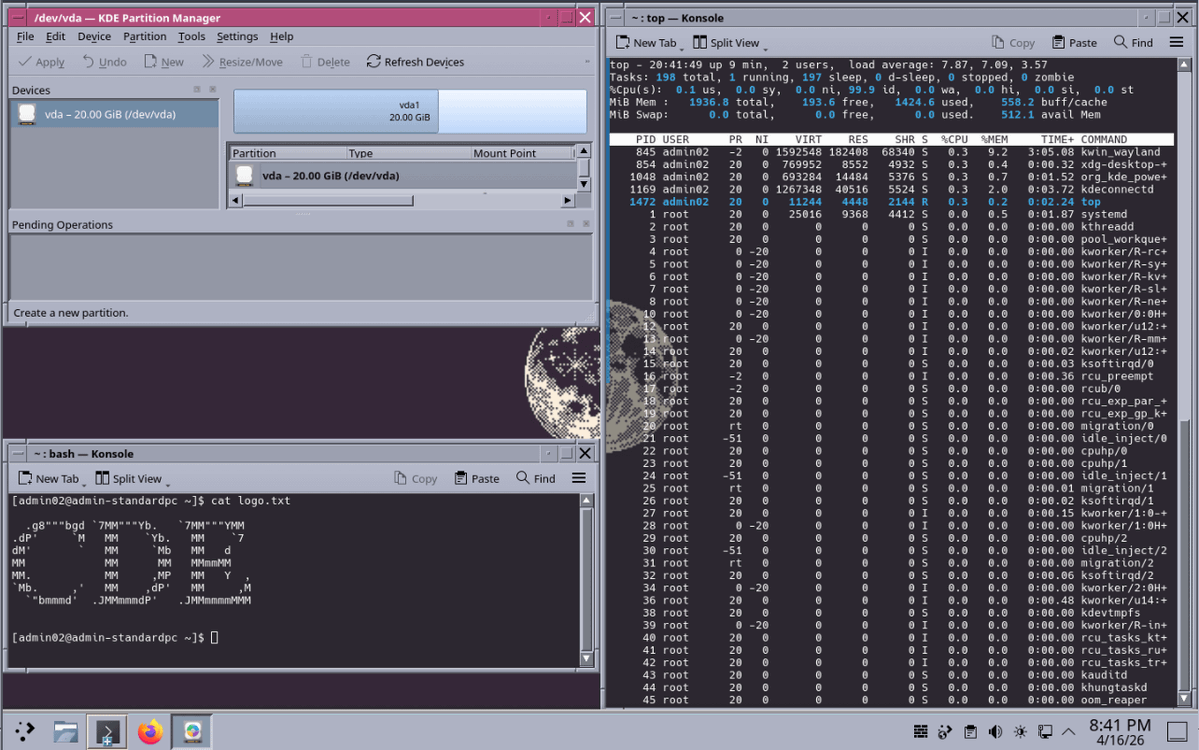
Task: Click Split View in top Konsole
Action: [726, 43]
